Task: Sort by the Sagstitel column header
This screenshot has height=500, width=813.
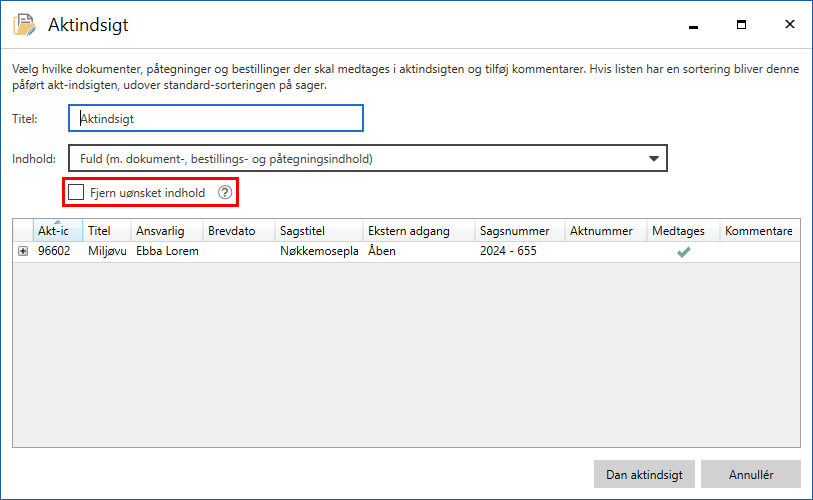Action: 315,231
